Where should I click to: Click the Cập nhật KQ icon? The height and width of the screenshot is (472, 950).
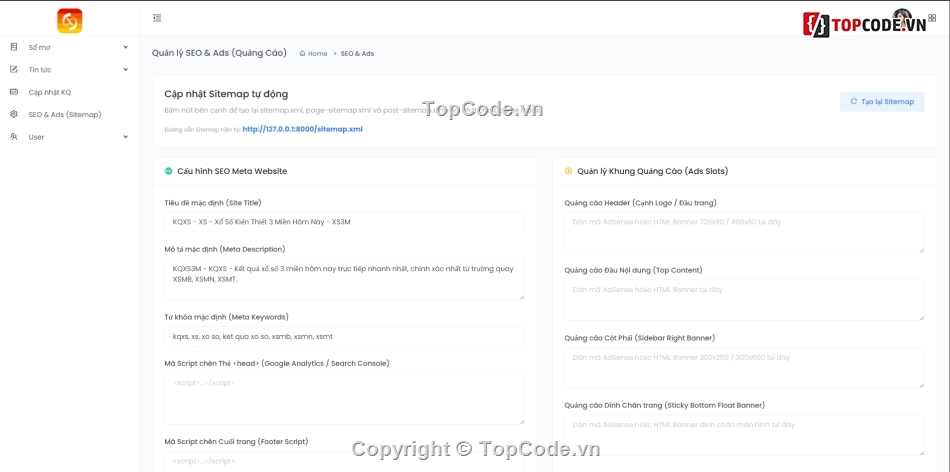(14, 91)
